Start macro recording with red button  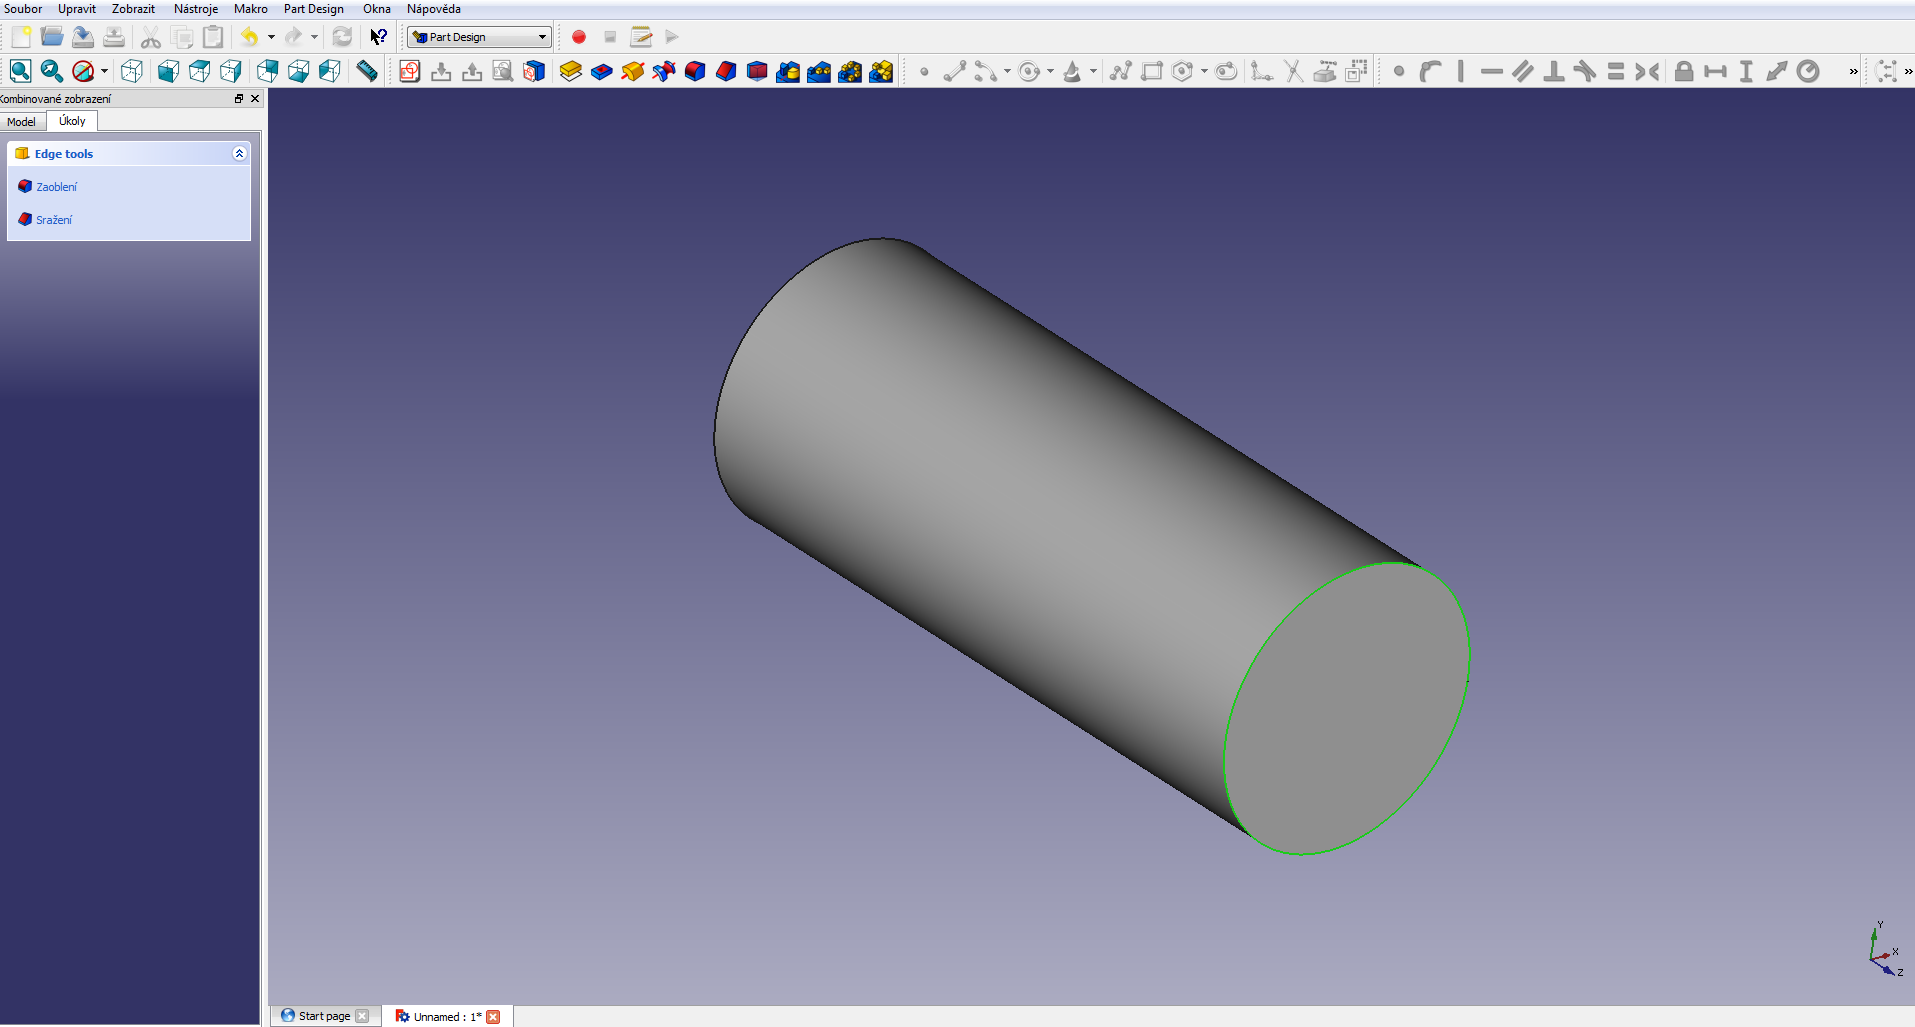[x=578, y=37]
